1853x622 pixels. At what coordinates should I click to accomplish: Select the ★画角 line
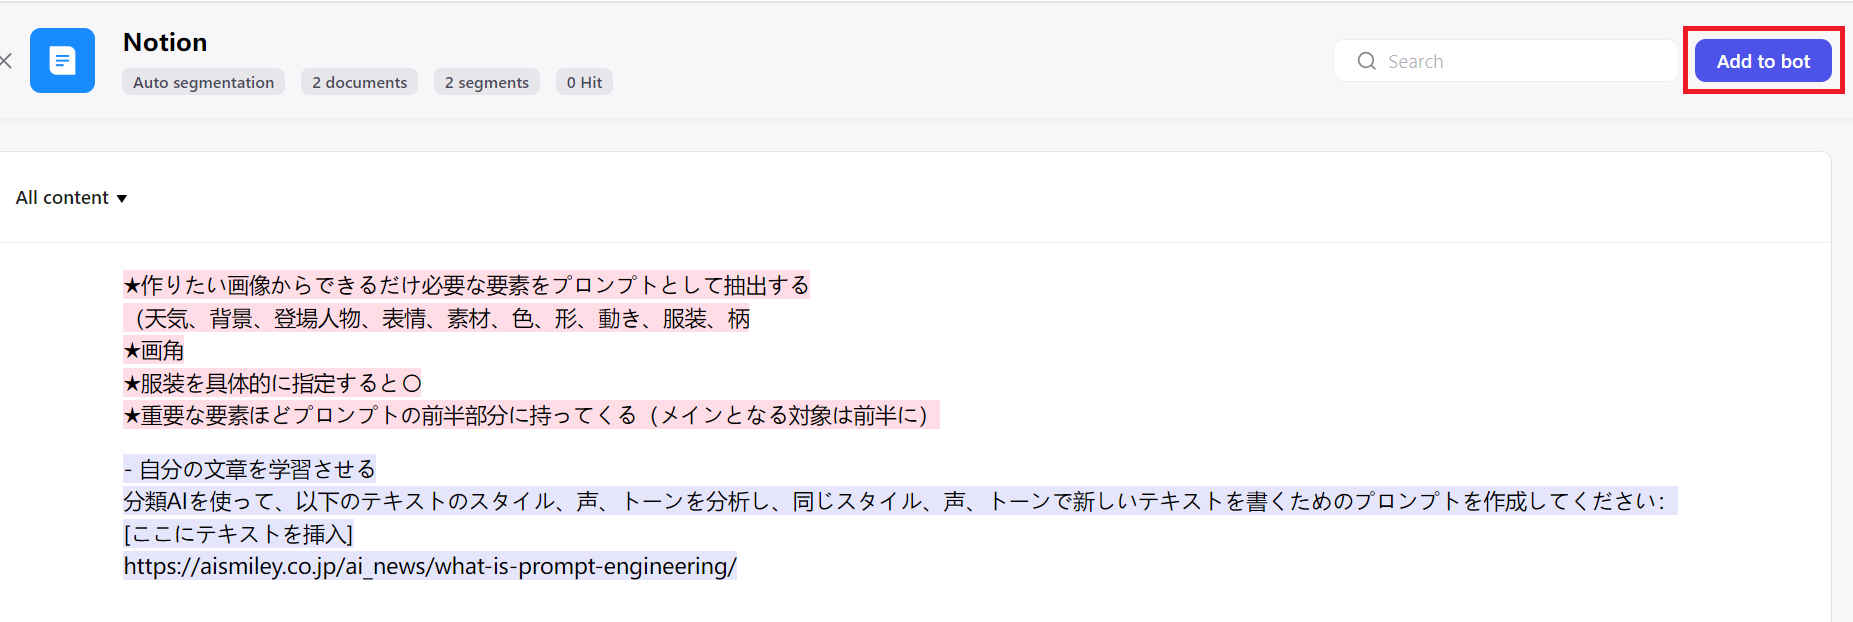pos(154,351)
